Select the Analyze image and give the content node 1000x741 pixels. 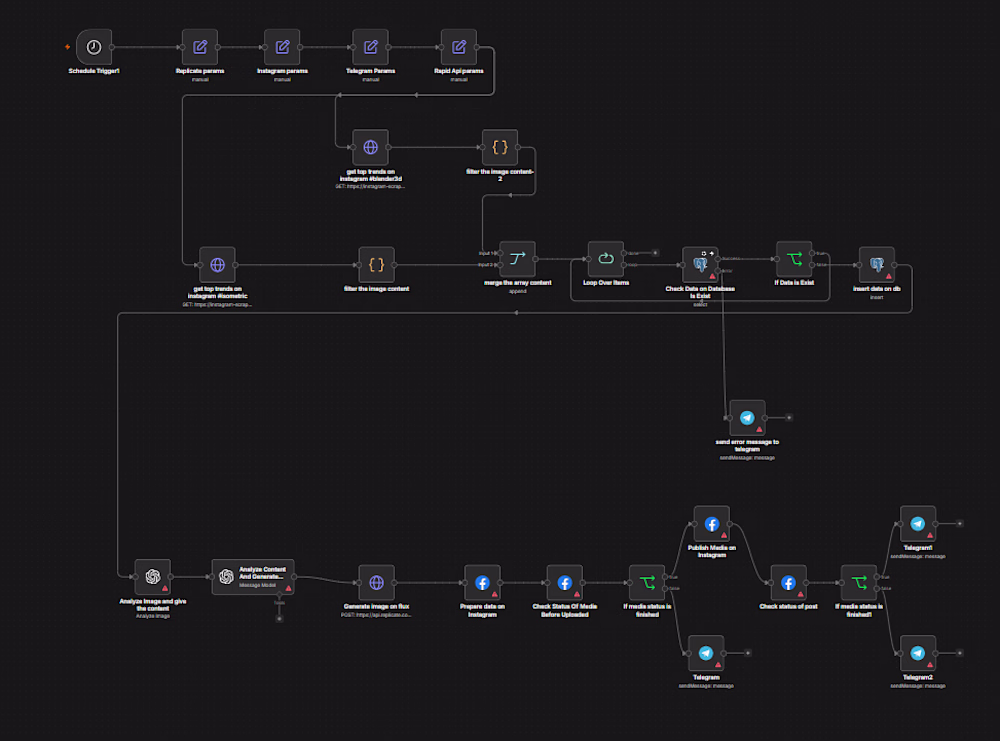tap(152, 576)
